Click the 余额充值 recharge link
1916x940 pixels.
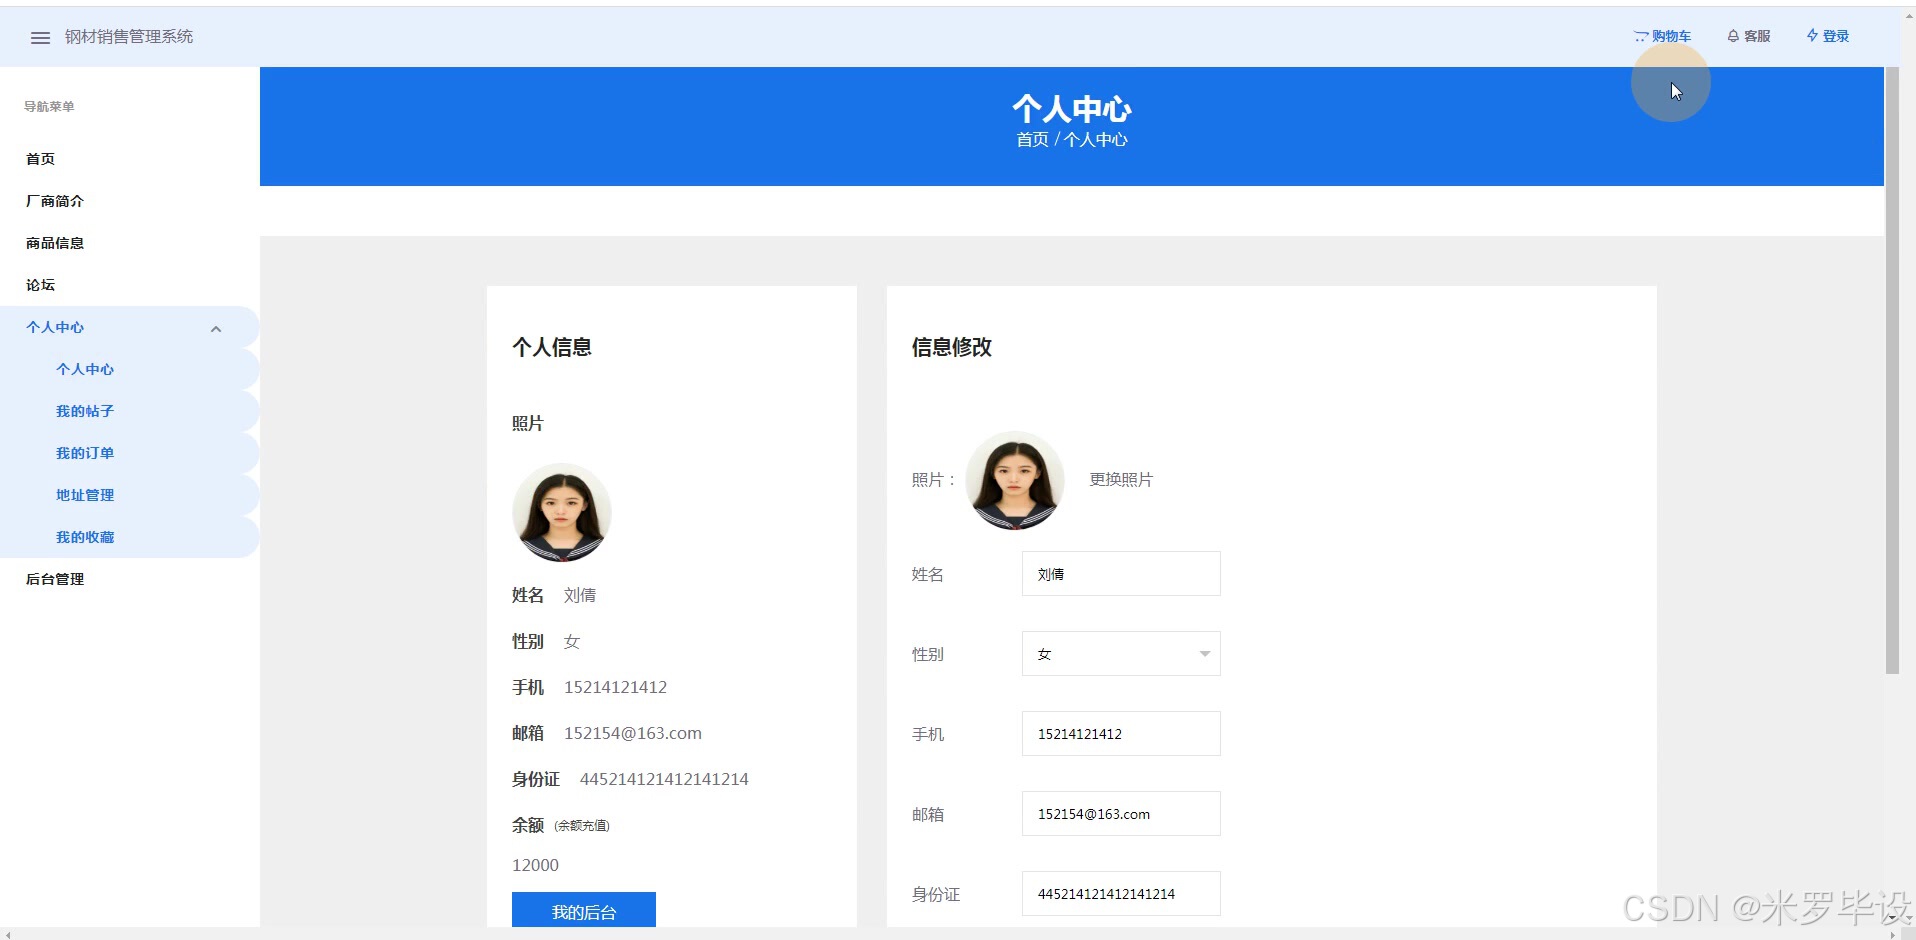(584, 826)
